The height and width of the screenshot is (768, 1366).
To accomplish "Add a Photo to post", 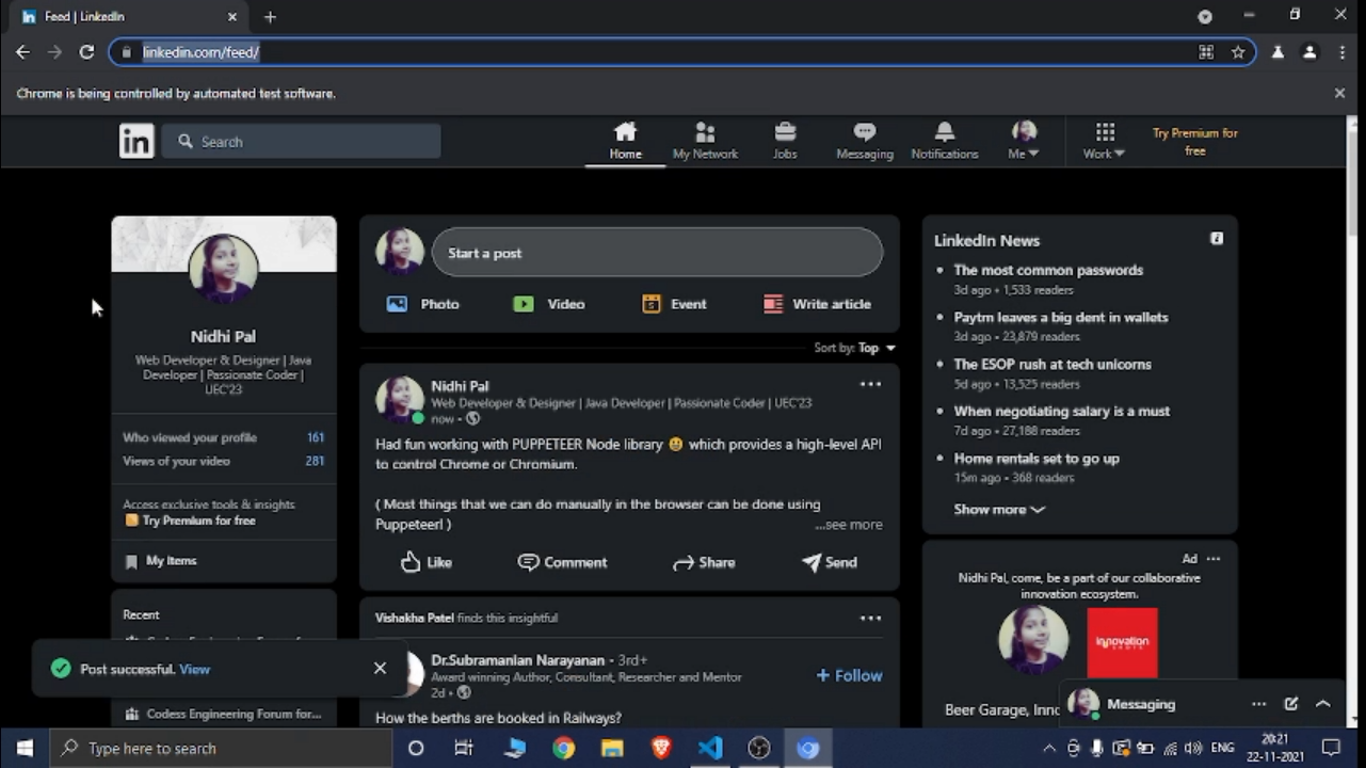I will [x=423, y=304].
